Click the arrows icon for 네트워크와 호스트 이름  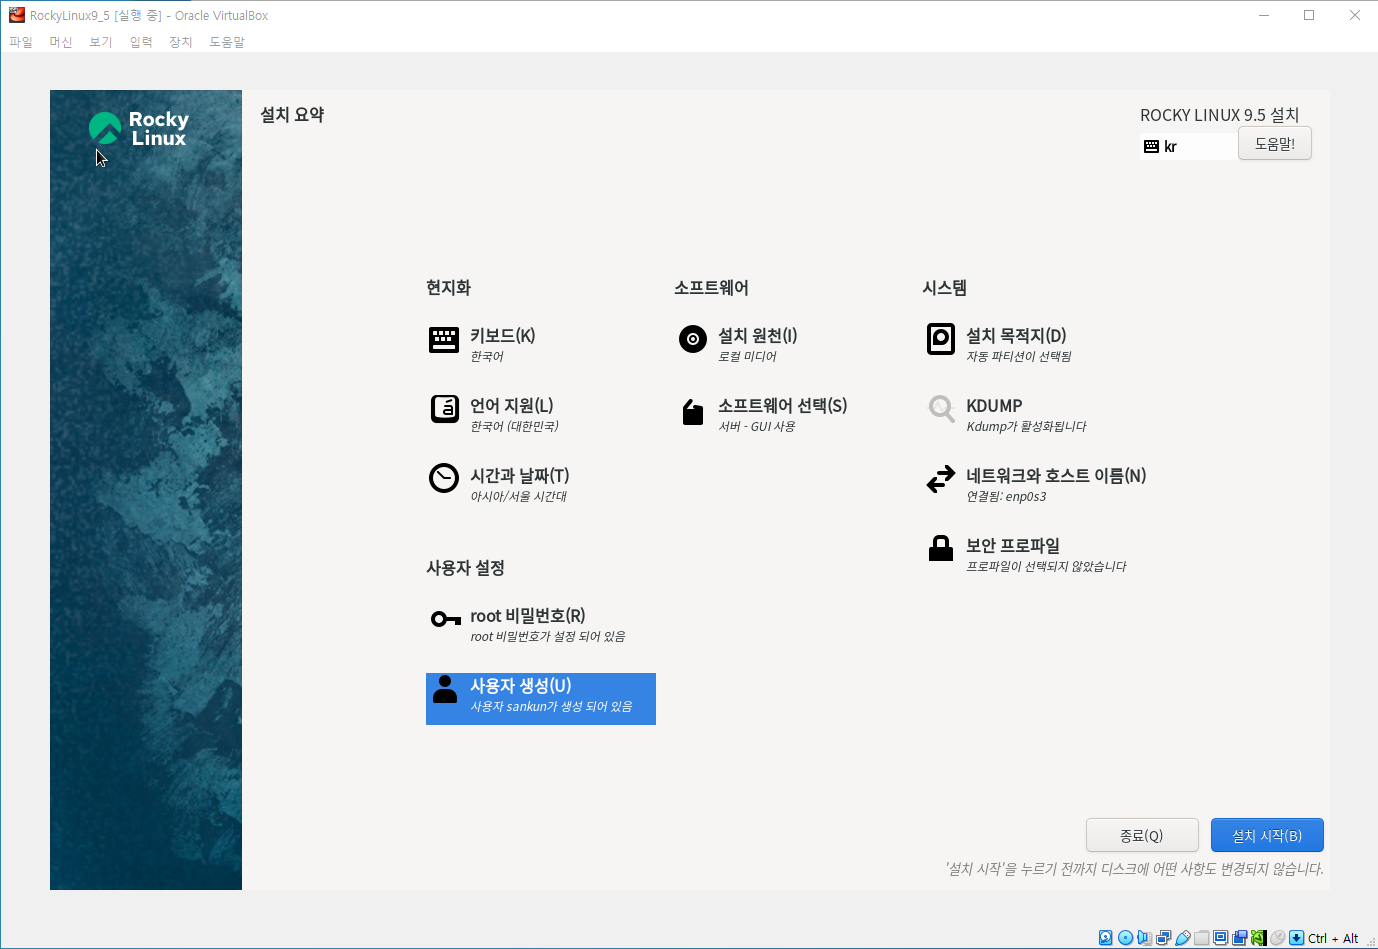[941, 479]
